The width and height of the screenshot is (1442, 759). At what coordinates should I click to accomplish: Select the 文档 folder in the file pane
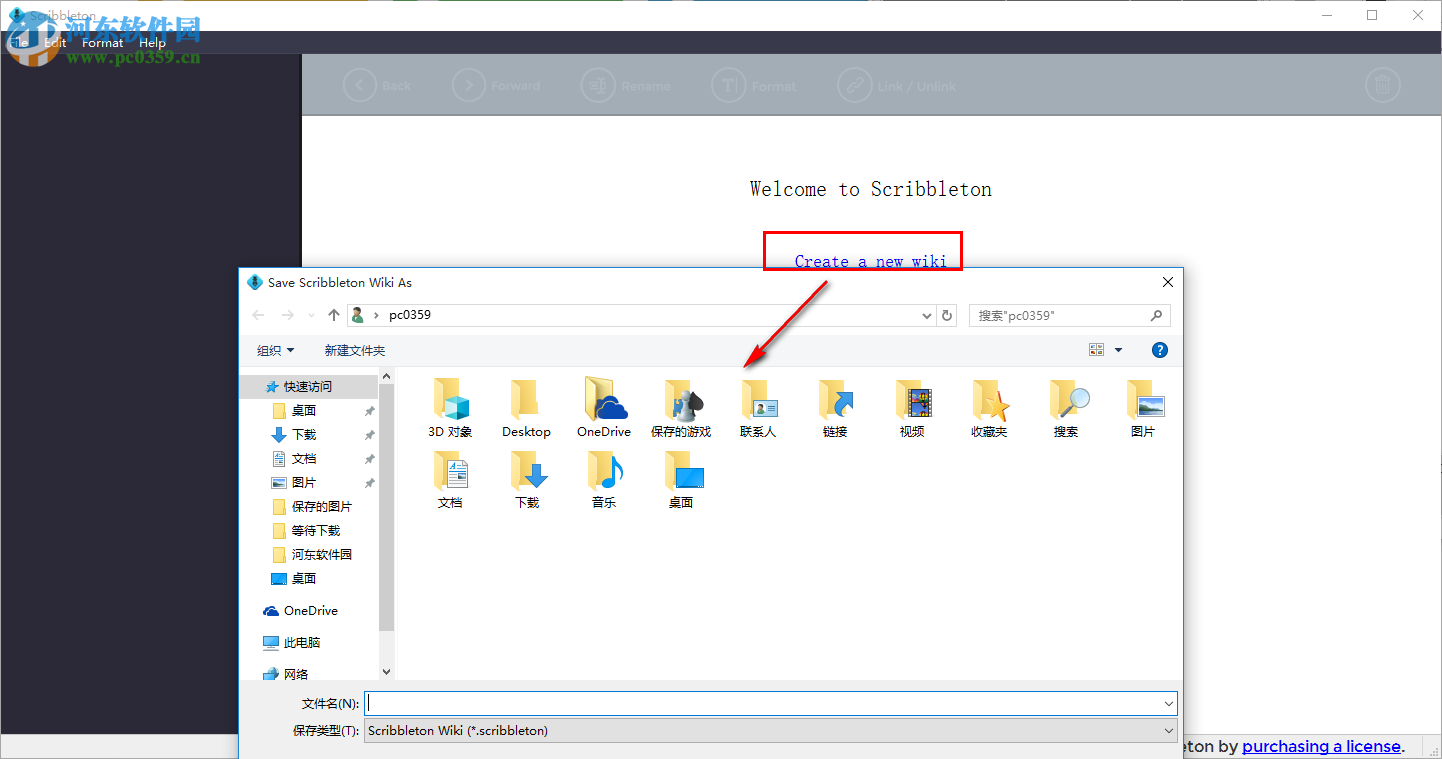450,479
